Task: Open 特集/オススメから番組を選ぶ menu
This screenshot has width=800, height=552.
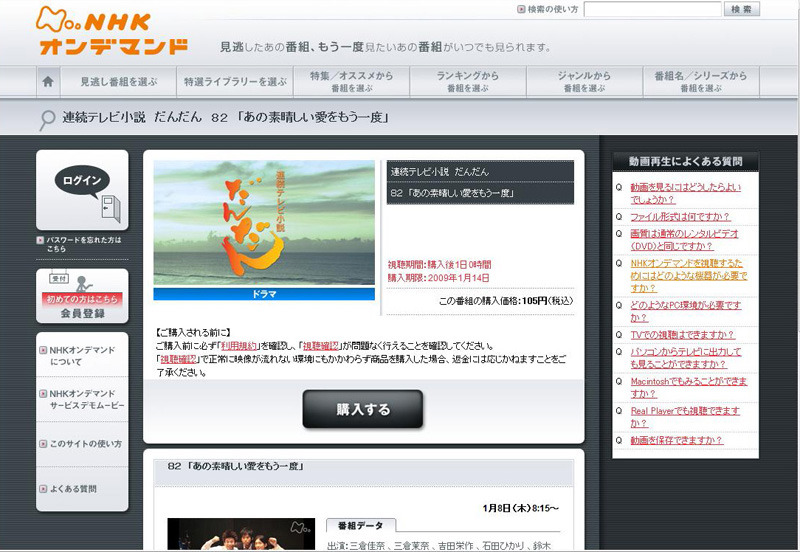Action: tap(352, 82)
